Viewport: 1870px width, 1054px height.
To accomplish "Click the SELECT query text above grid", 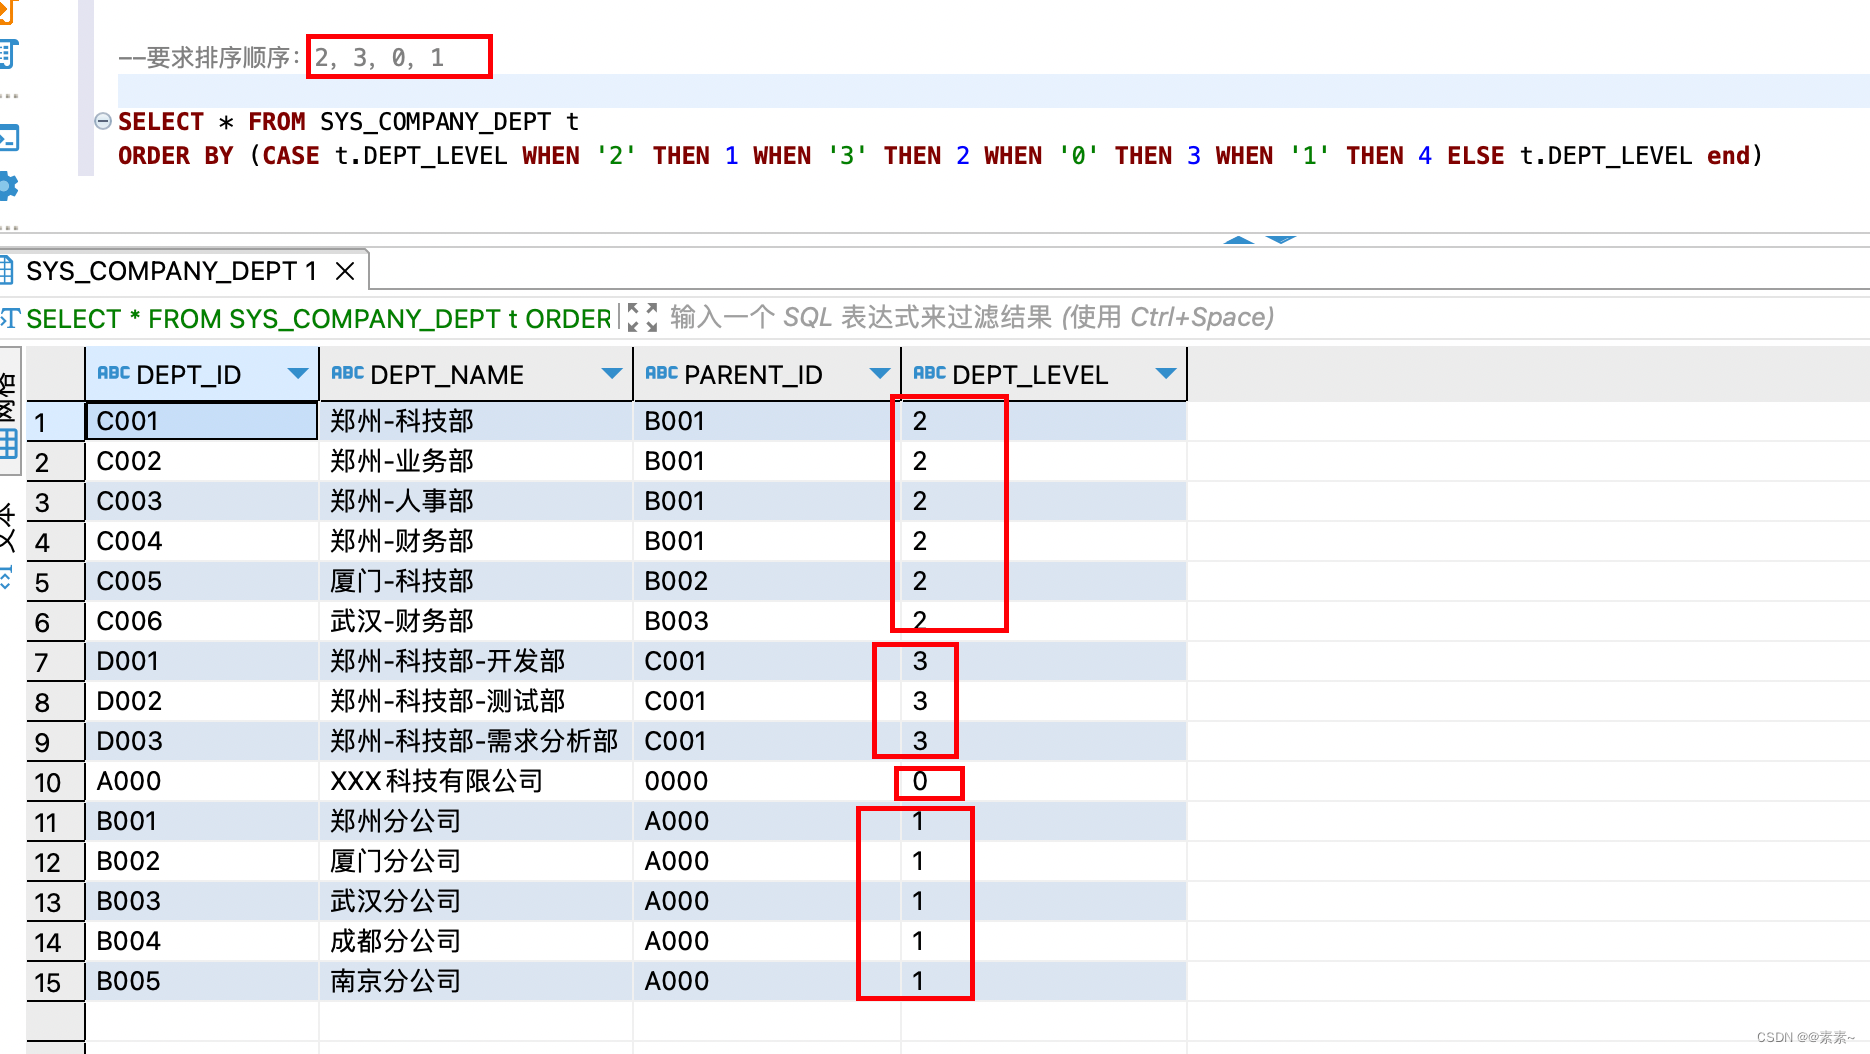I will click(318, 319).
